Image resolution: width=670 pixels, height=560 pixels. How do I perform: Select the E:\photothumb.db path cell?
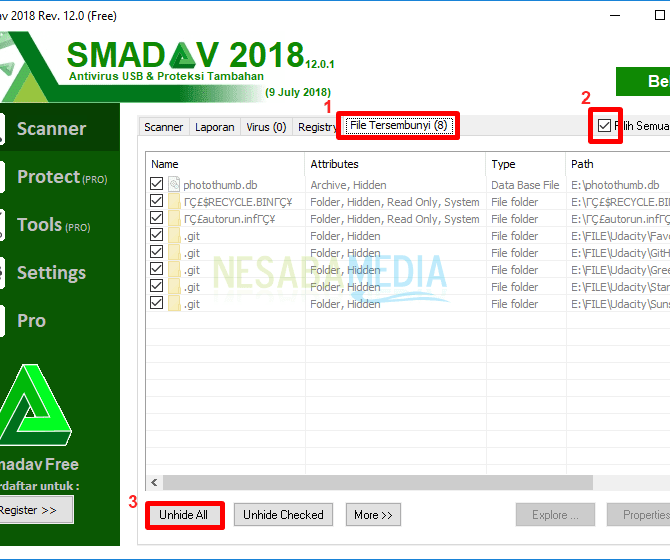(615, 185)
